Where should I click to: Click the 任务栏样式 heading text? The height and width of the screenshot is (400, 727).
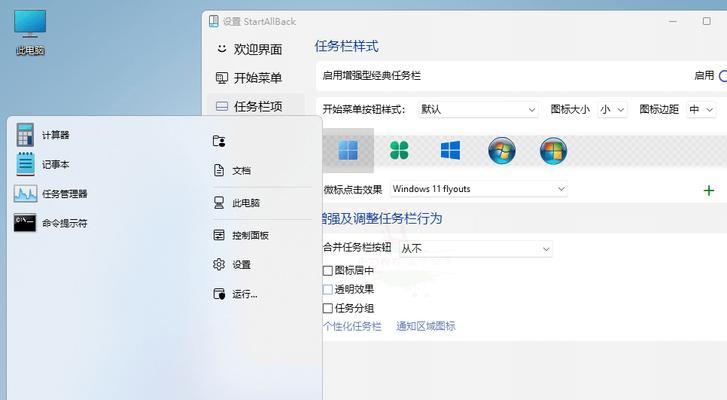tap(346, 46)
